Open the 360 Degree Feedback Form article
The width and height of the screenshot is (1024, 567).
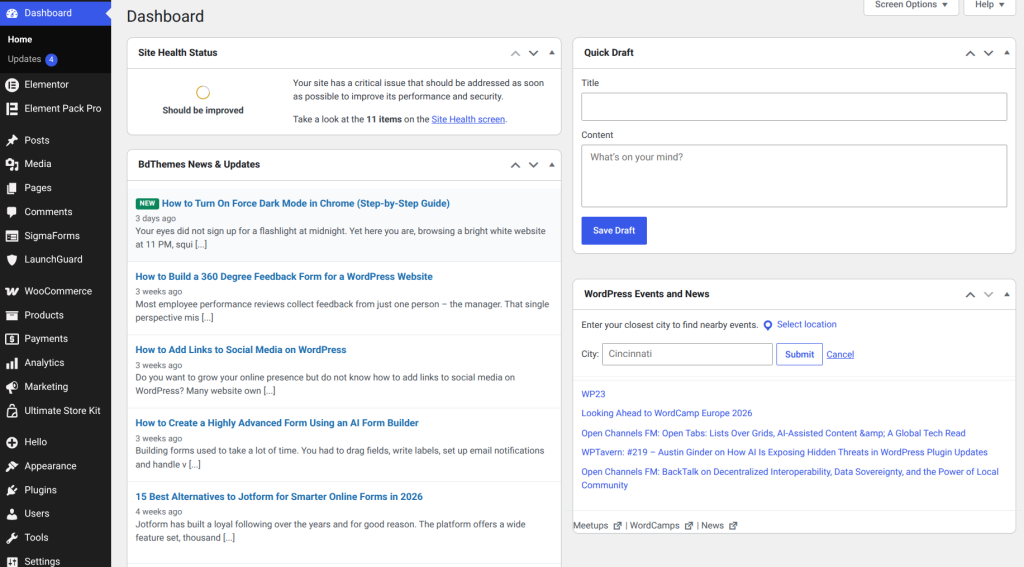tap(283, 277)
